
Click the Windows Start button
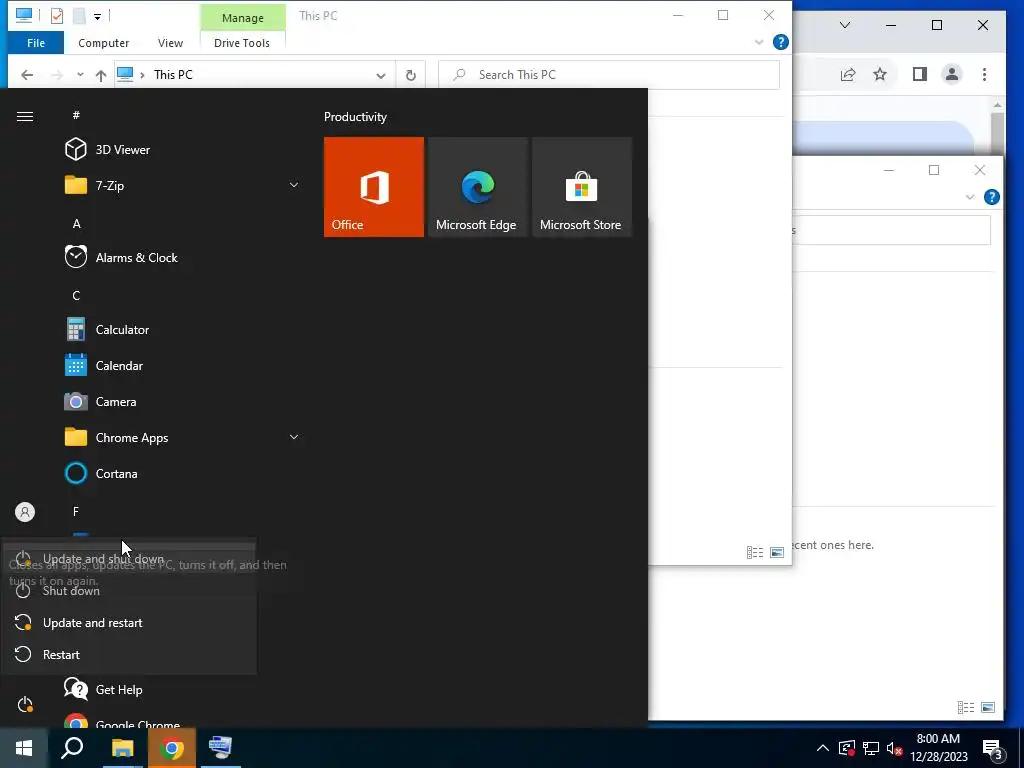[x=24, y=747]
